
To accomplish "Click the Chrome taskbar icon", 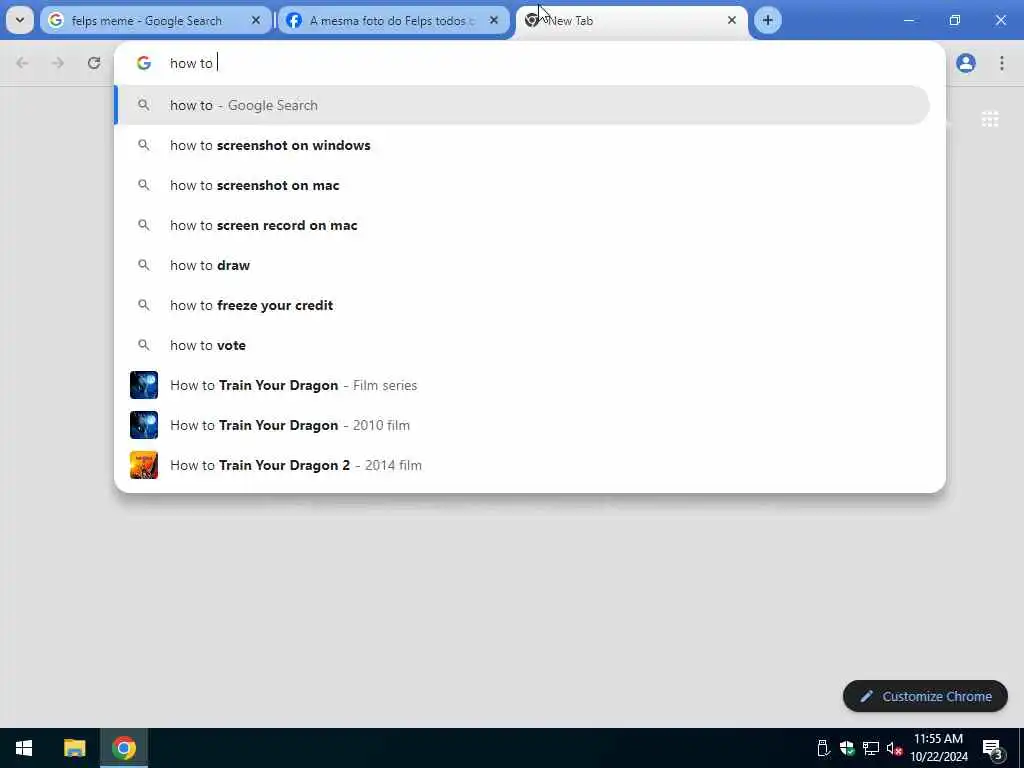I will click(124, 748).
